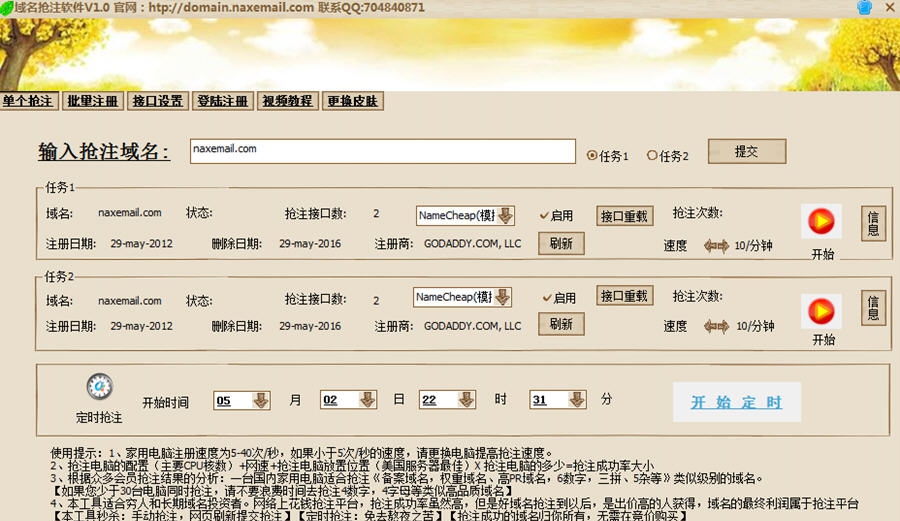Click Task 1 registrar GODADDY.COM, LLC text
This screenshot has height=521, width=900.
[472, 244]
